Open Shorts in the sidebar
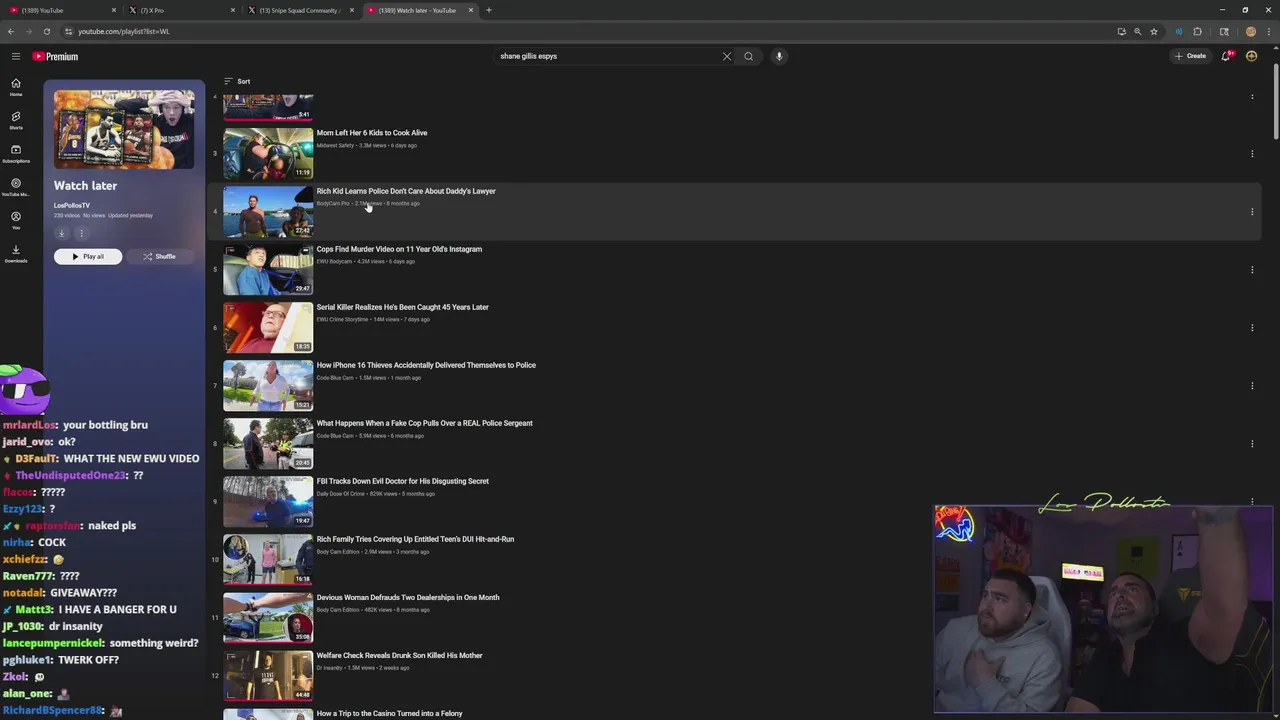1280x720 pixels. coord(16,120)
